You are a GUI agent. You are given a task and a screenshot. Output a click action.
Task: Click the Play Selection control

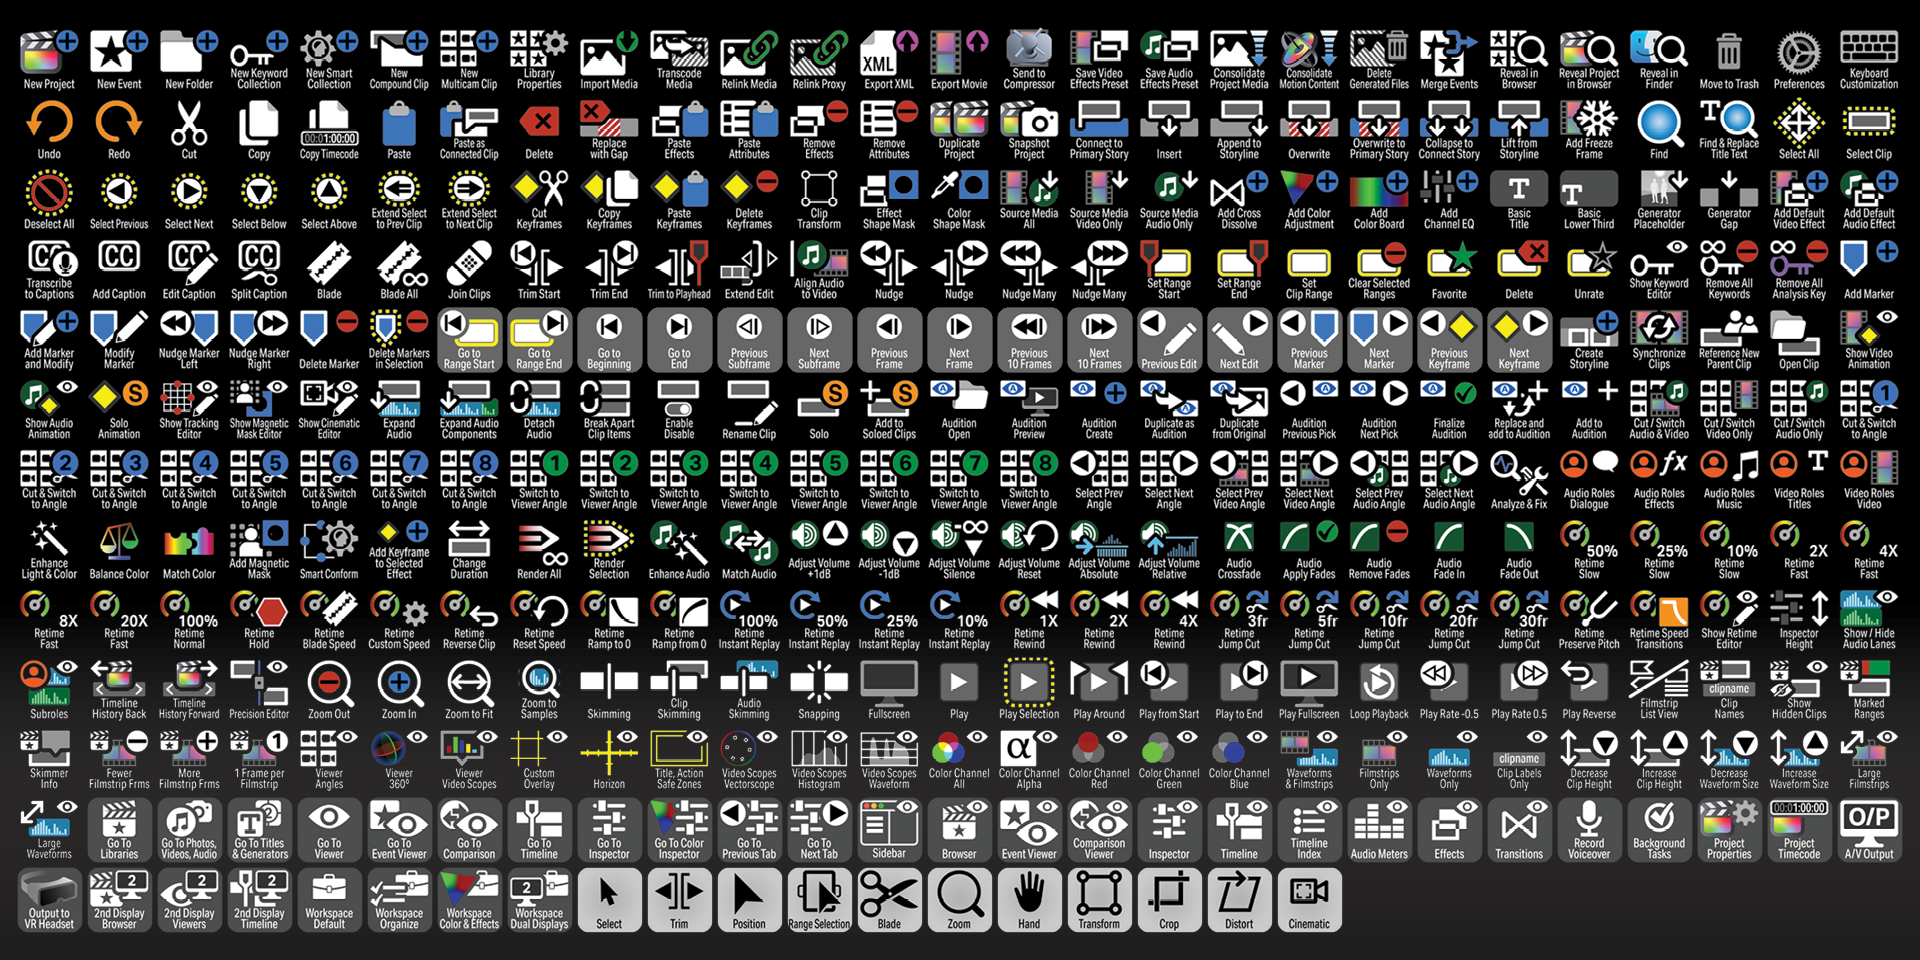[1029, 690]
